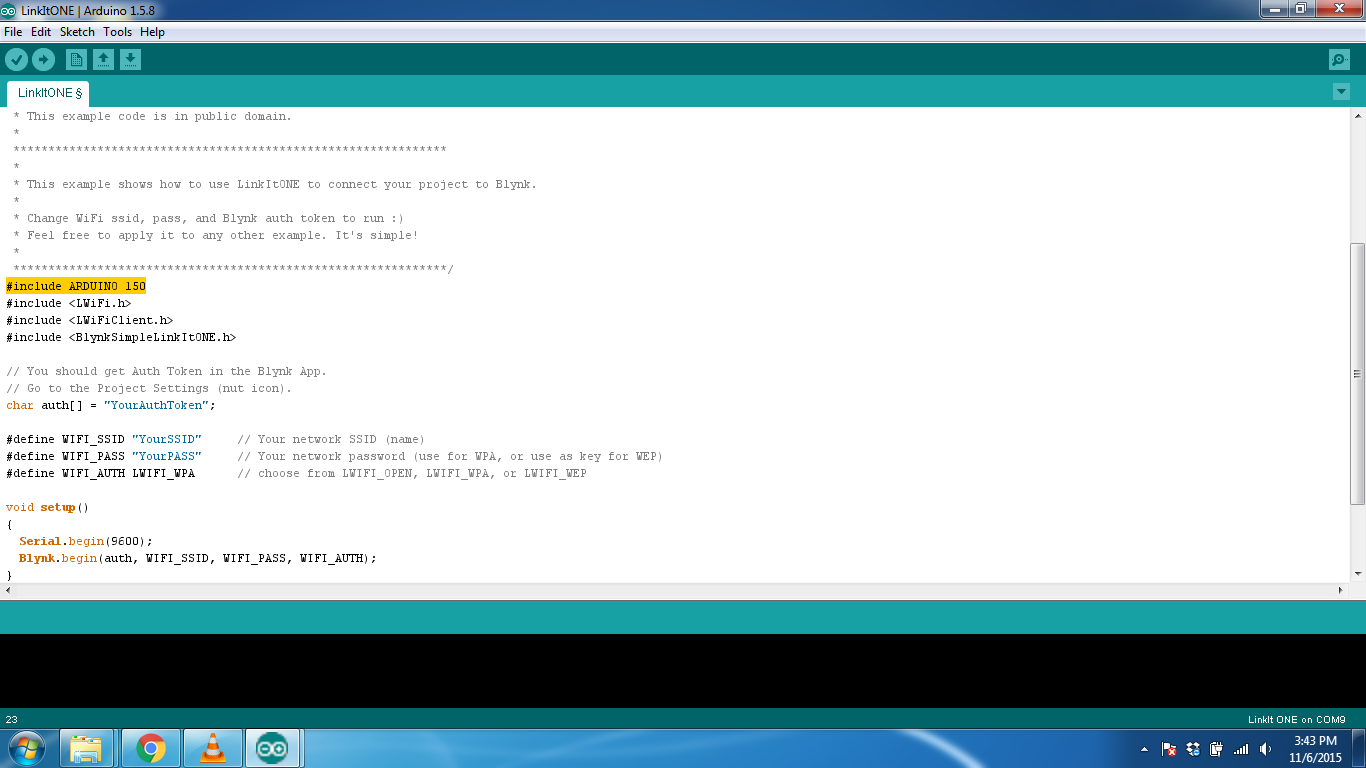Click the volume speaker tray icon

click(x=1265, y=749)
